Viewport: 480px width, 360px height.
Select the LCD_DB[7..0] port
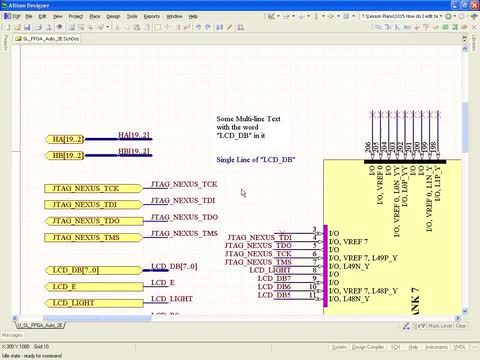coord(93,270)
